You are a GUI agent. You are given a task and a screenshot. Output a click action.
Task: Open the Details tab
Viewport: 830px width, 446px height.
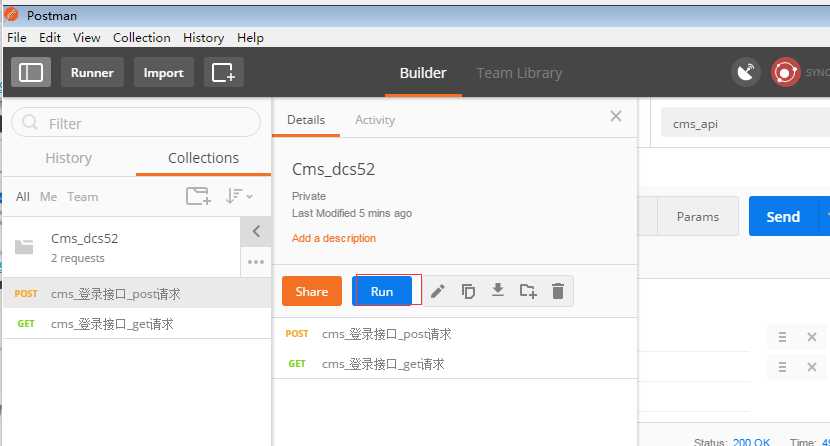tap(306, 120)
